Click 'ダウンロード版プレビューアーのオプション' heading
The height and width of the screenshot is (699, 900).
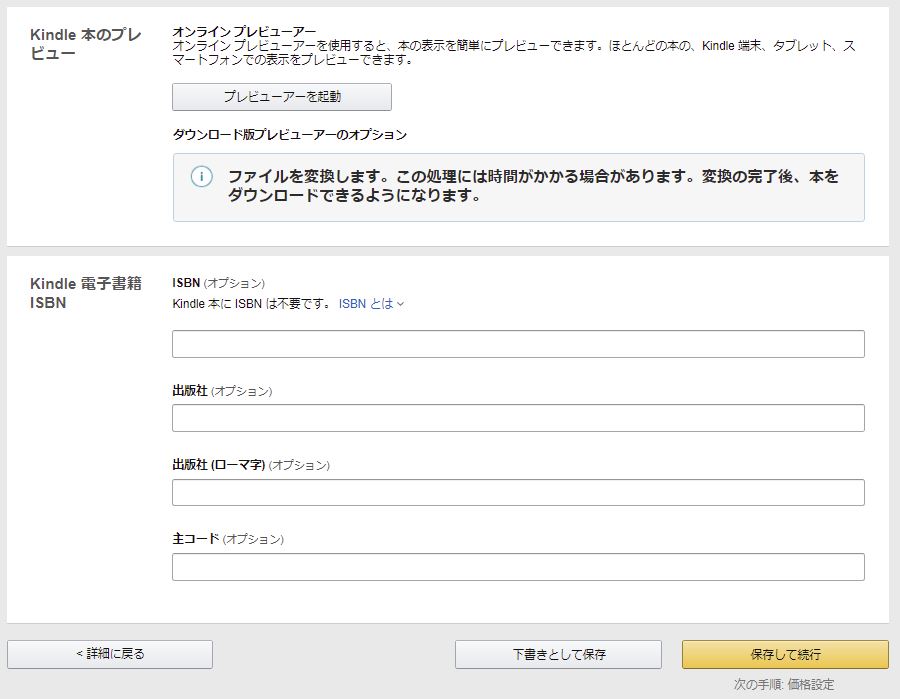[289, 134]
